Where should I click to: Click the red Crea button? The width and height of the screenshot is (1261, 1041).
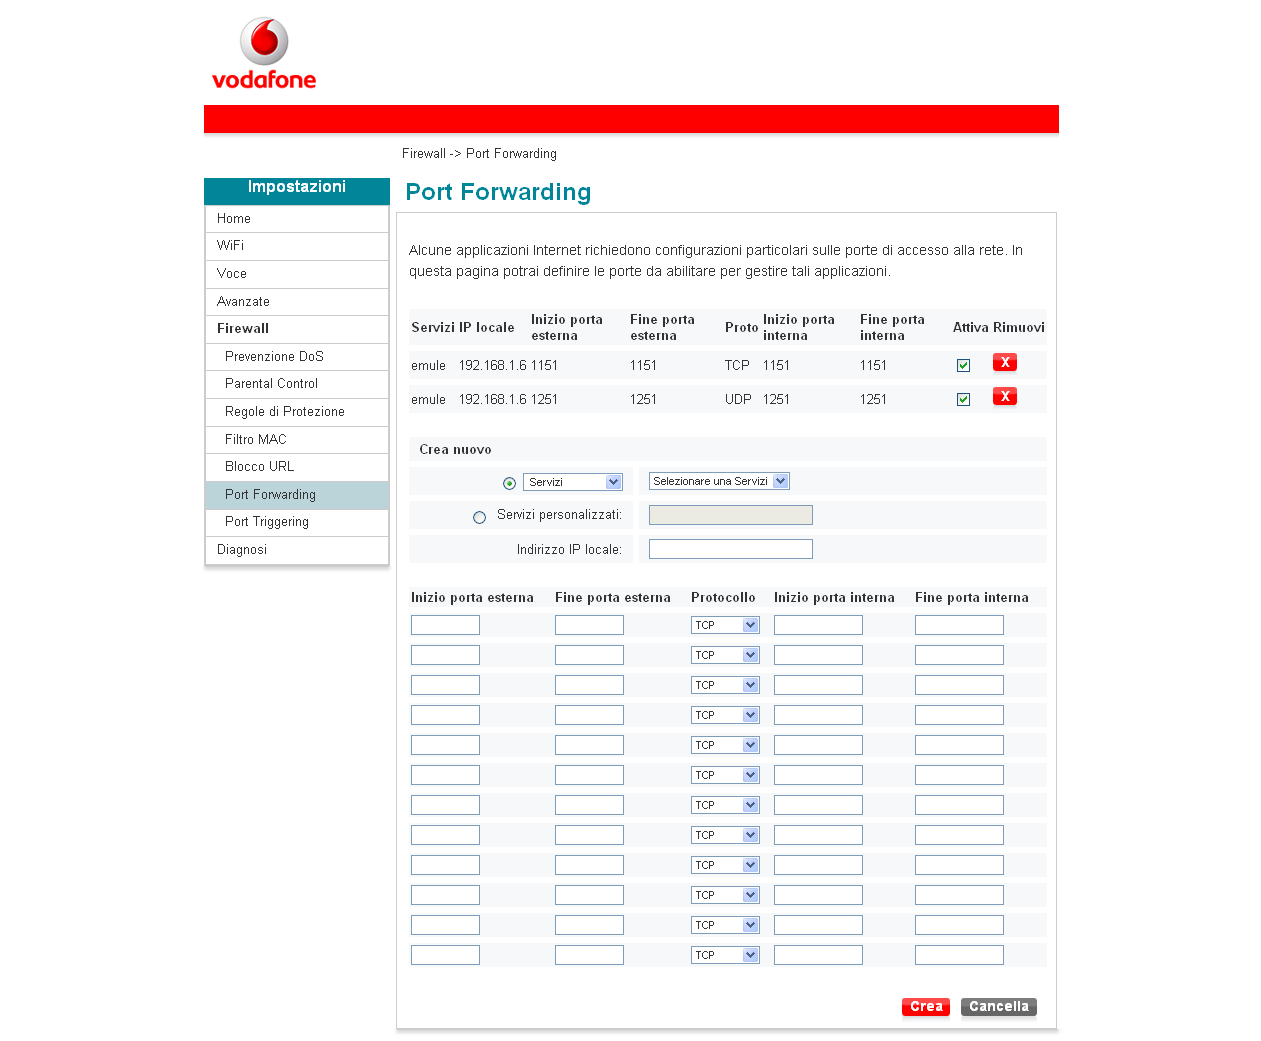926,1007
